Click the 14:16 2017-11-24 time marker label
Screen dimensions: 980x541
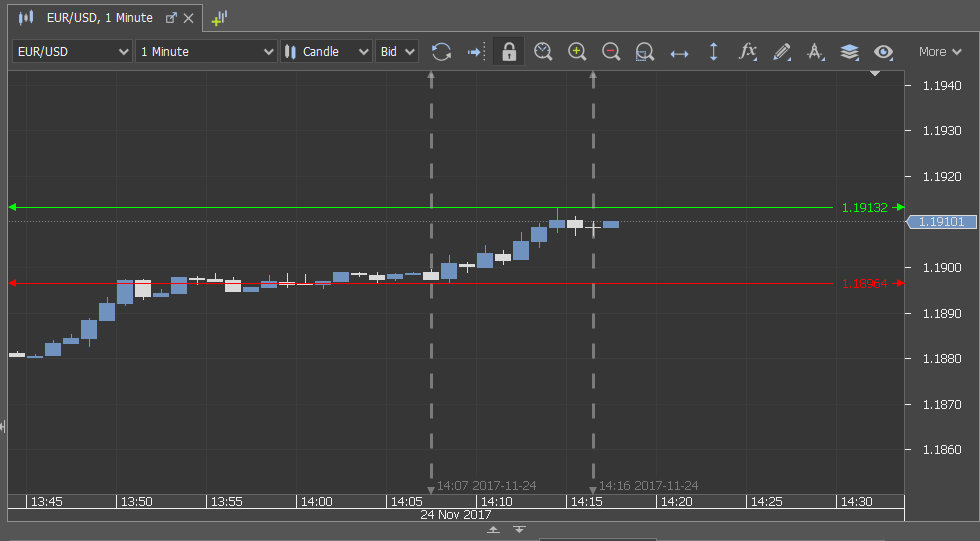coord(648,485)
